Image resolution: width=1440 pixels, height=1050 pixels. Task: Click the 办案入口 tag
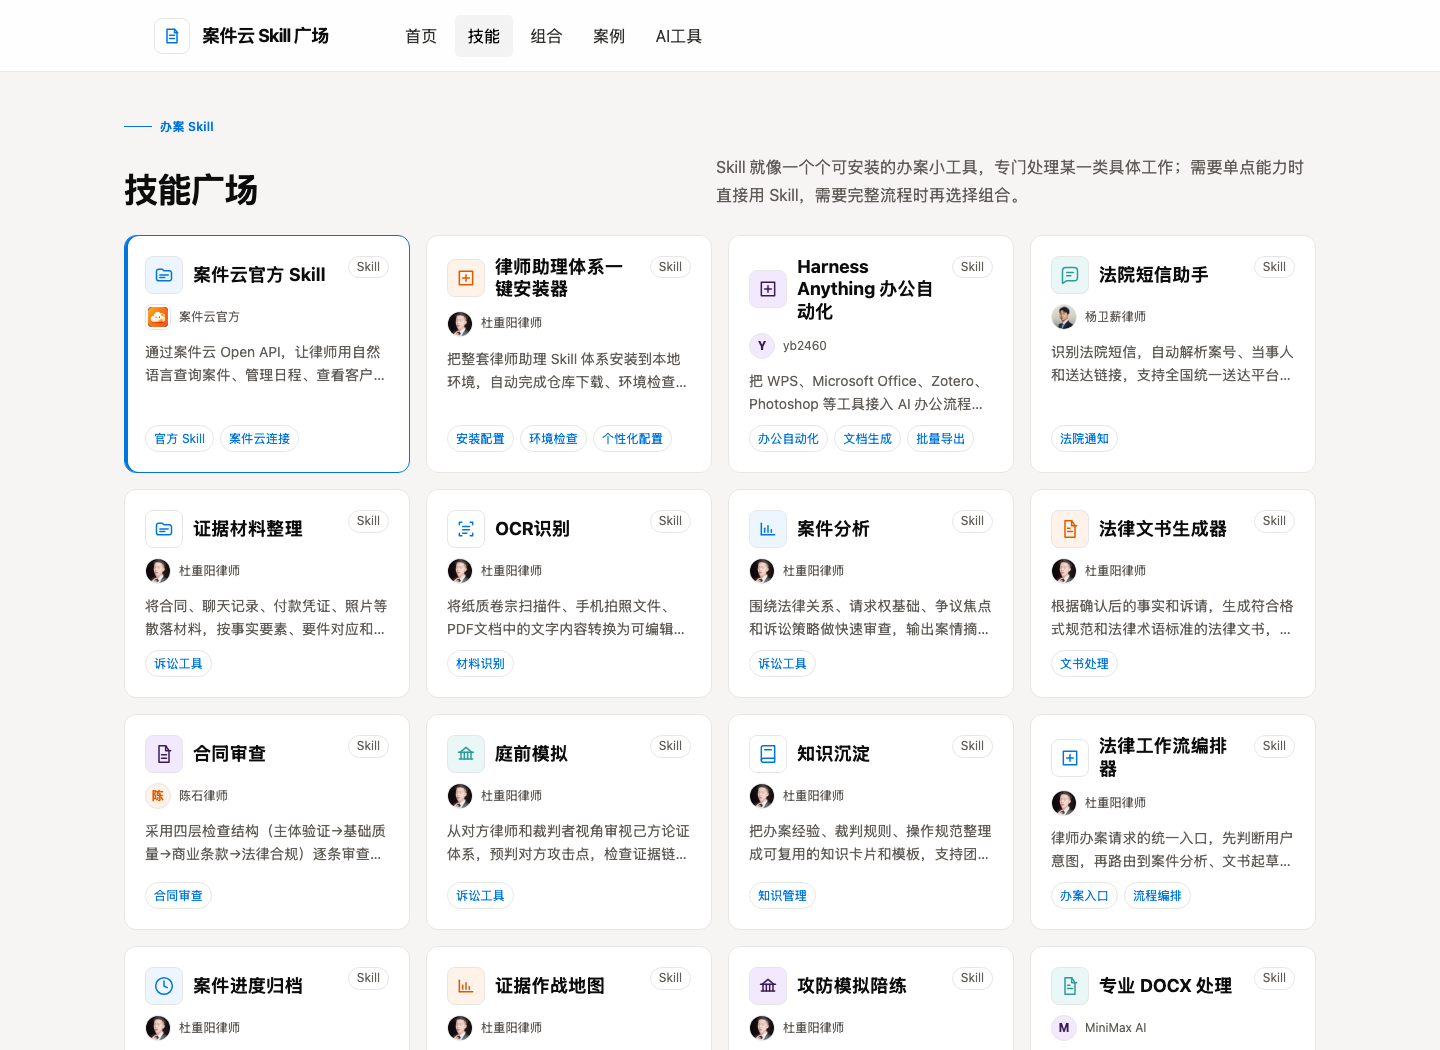click(1085, 896)
